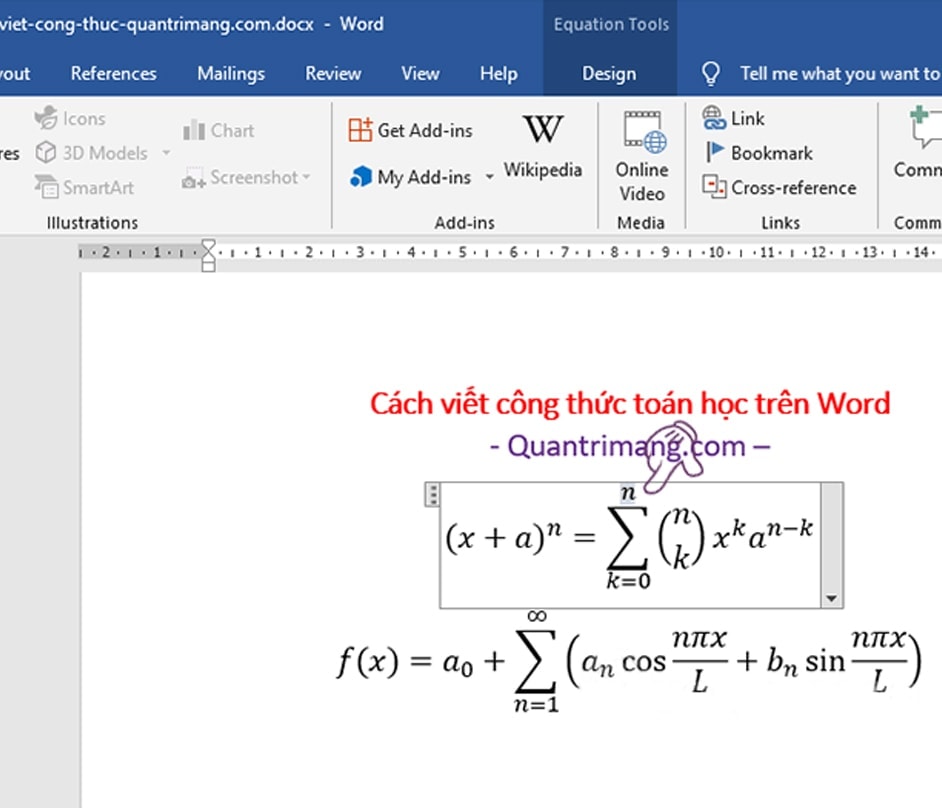
Task: Expand the Screenshot dropdown arrow
Action: pyautogui.click(x=306, y=177)
